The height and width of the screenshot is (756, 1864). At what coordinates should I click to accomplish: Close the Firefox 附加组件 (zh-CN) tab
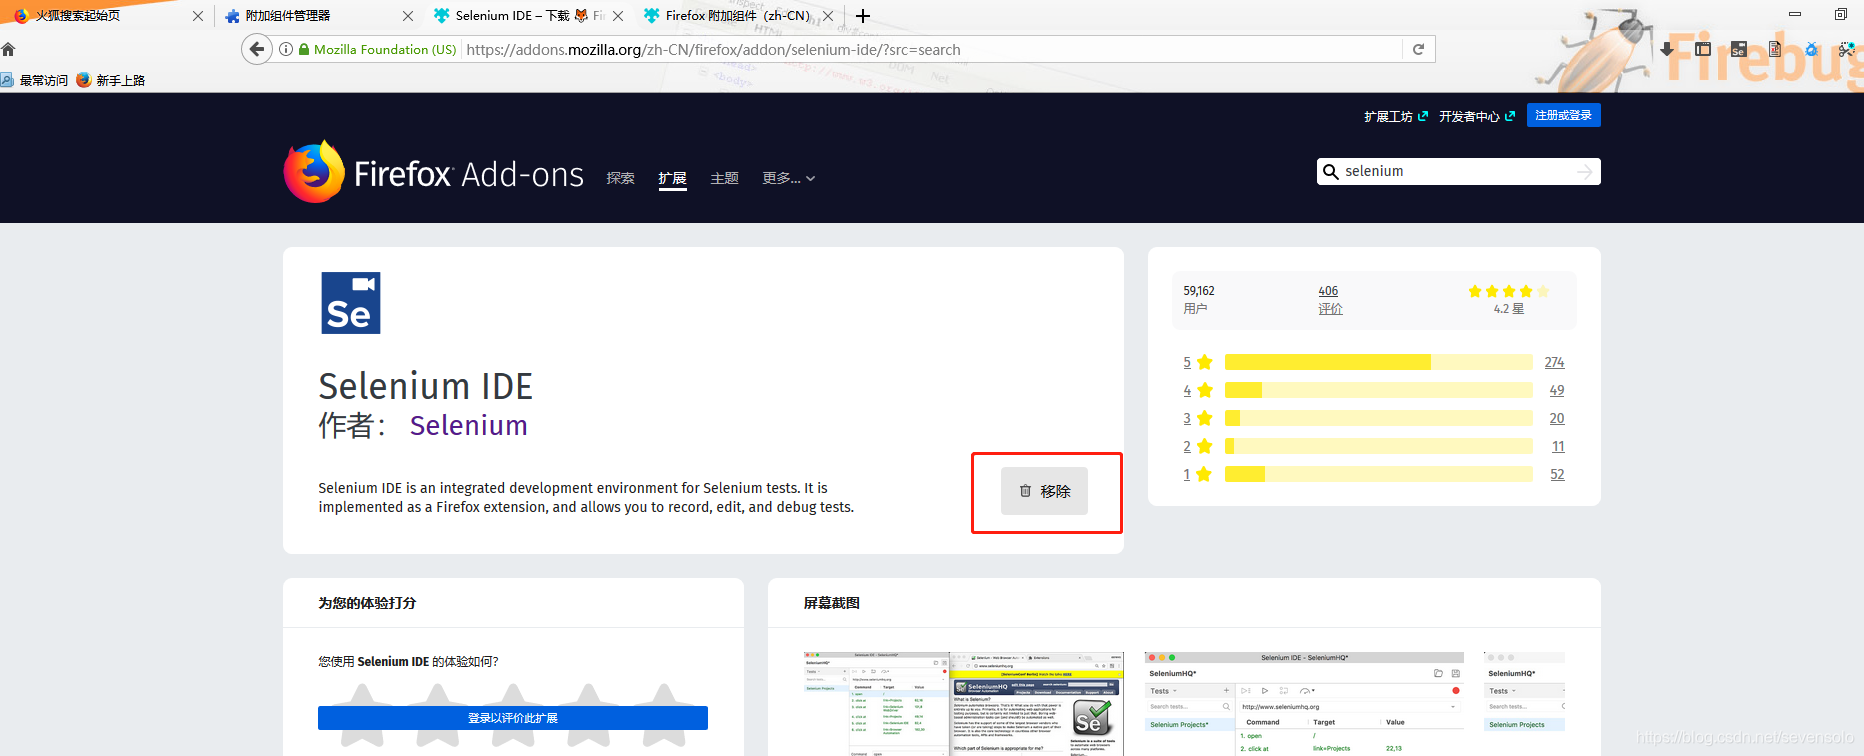point(828,16)
